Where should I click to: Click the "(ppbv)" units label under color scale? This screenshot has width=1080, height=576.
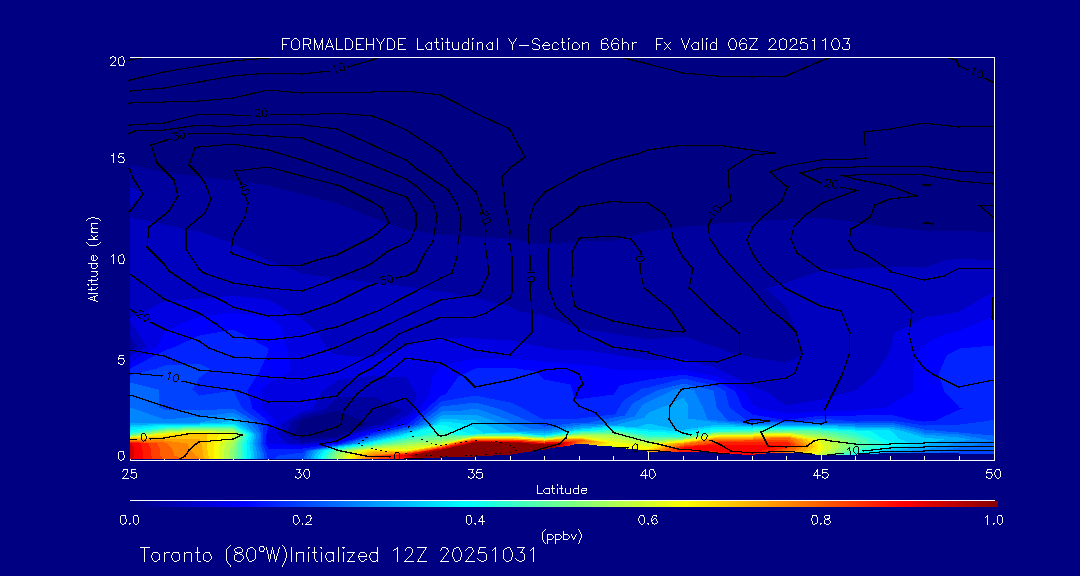pyautogui.click(x=562, y=536)
